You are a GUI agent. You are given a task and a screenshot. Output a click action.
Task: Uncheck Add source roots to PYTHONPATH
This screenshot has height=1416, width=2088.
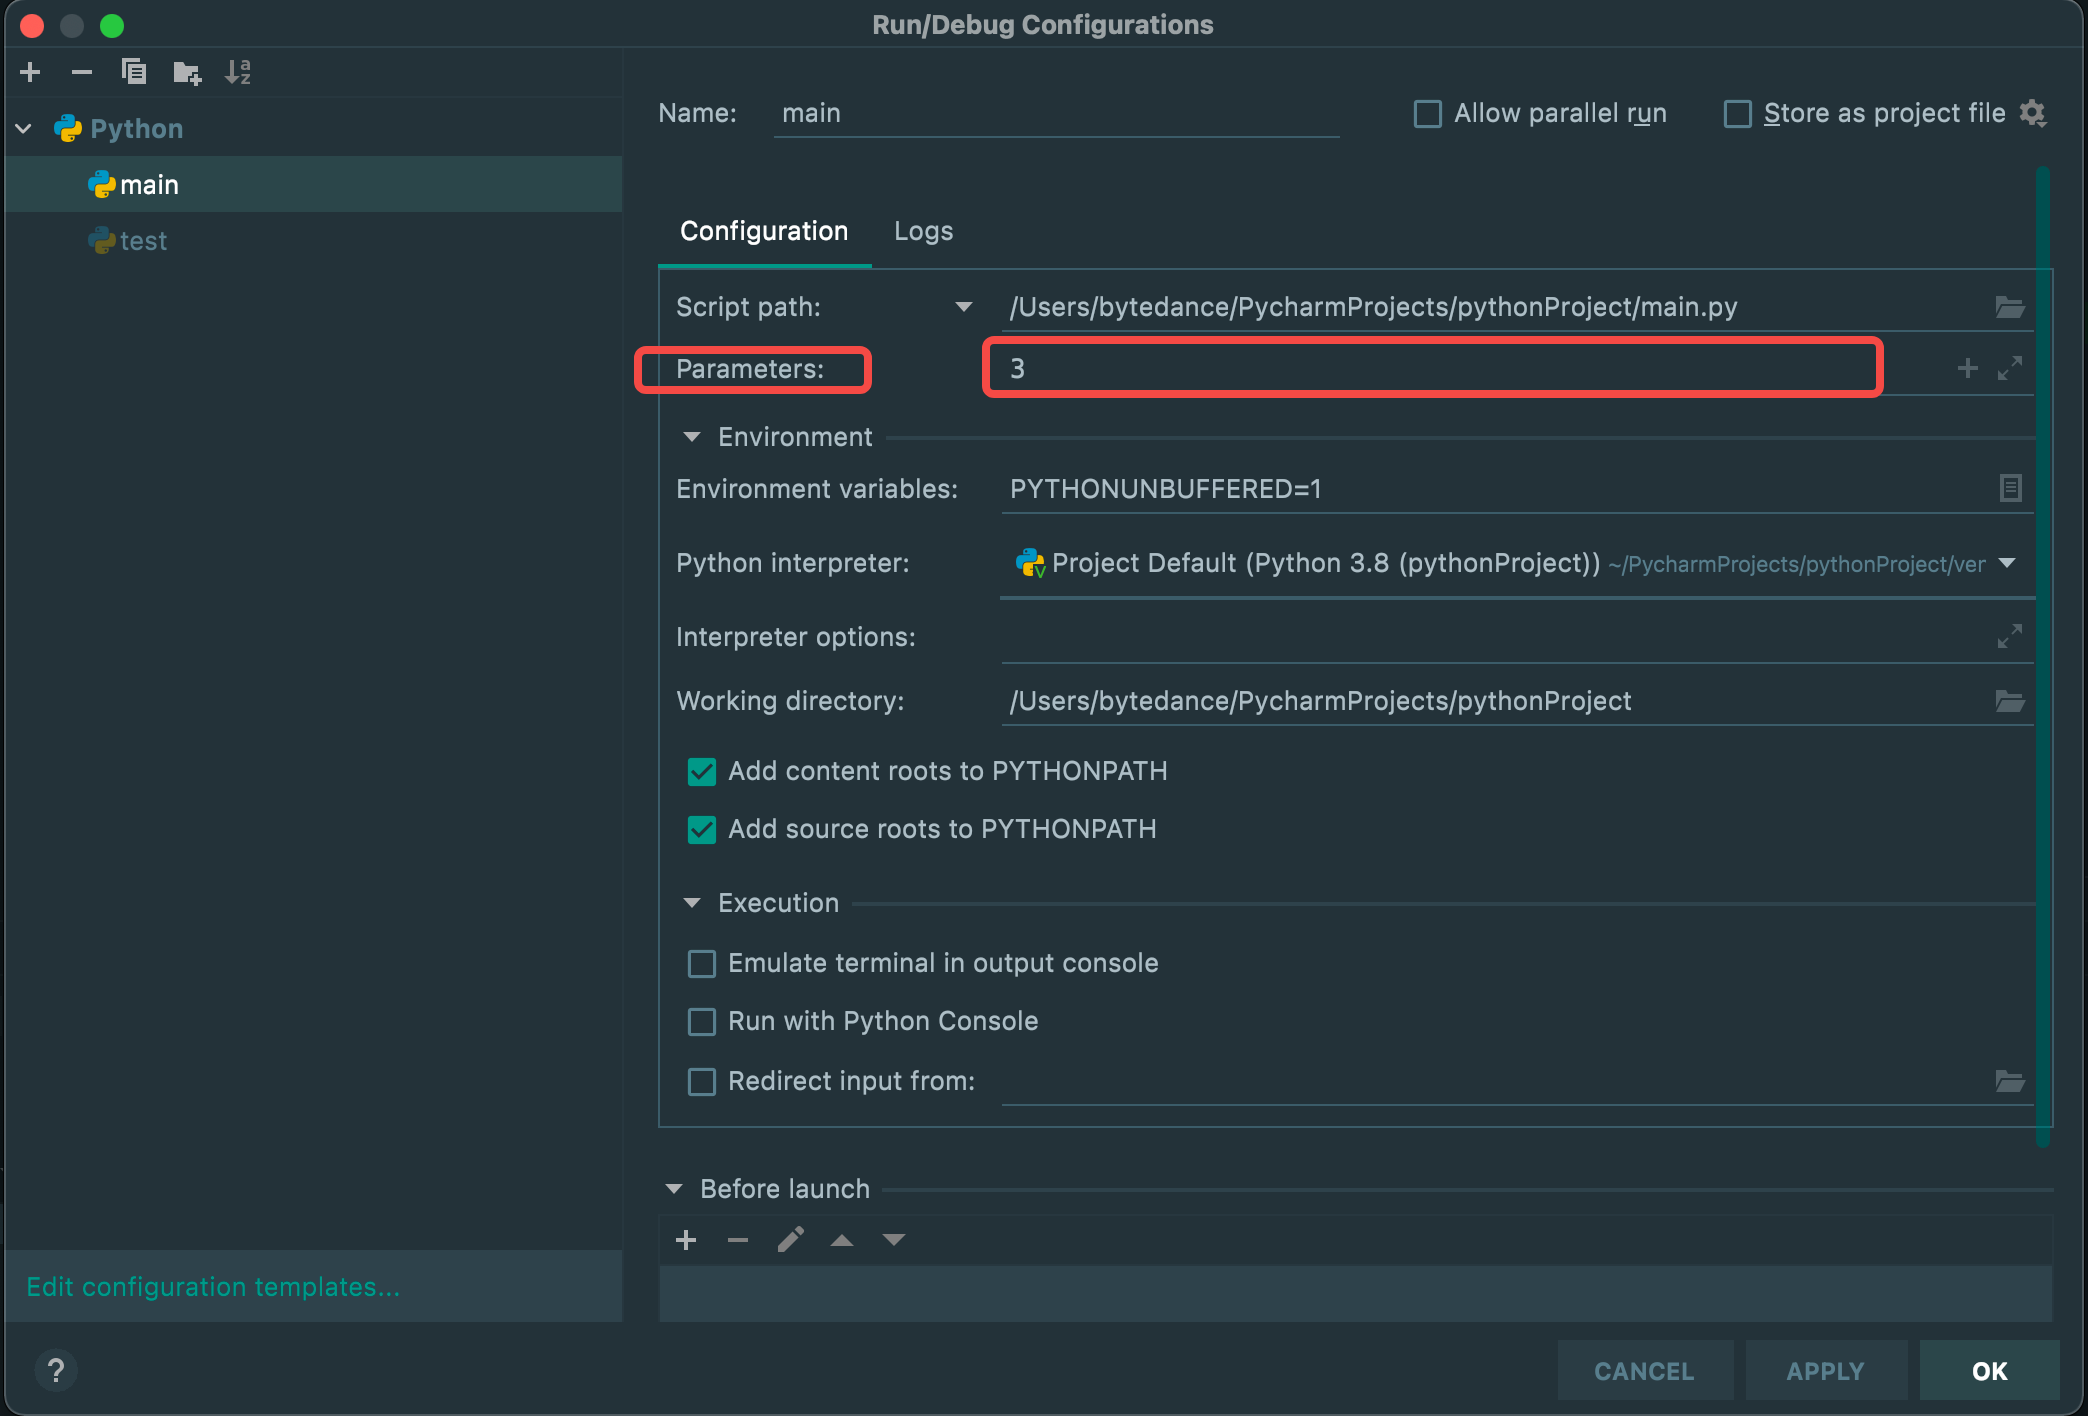point(702,830)
